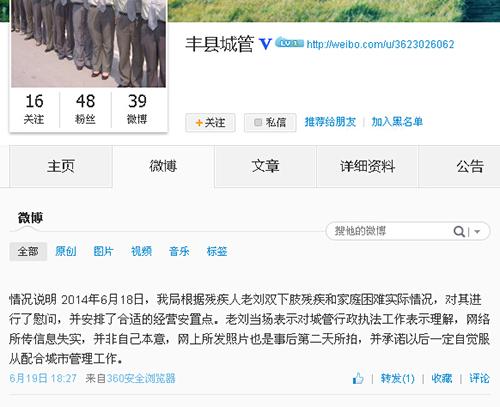The image size is (500, 407).
Task: Open search options dropdown arrow
Action: (477, 231)
